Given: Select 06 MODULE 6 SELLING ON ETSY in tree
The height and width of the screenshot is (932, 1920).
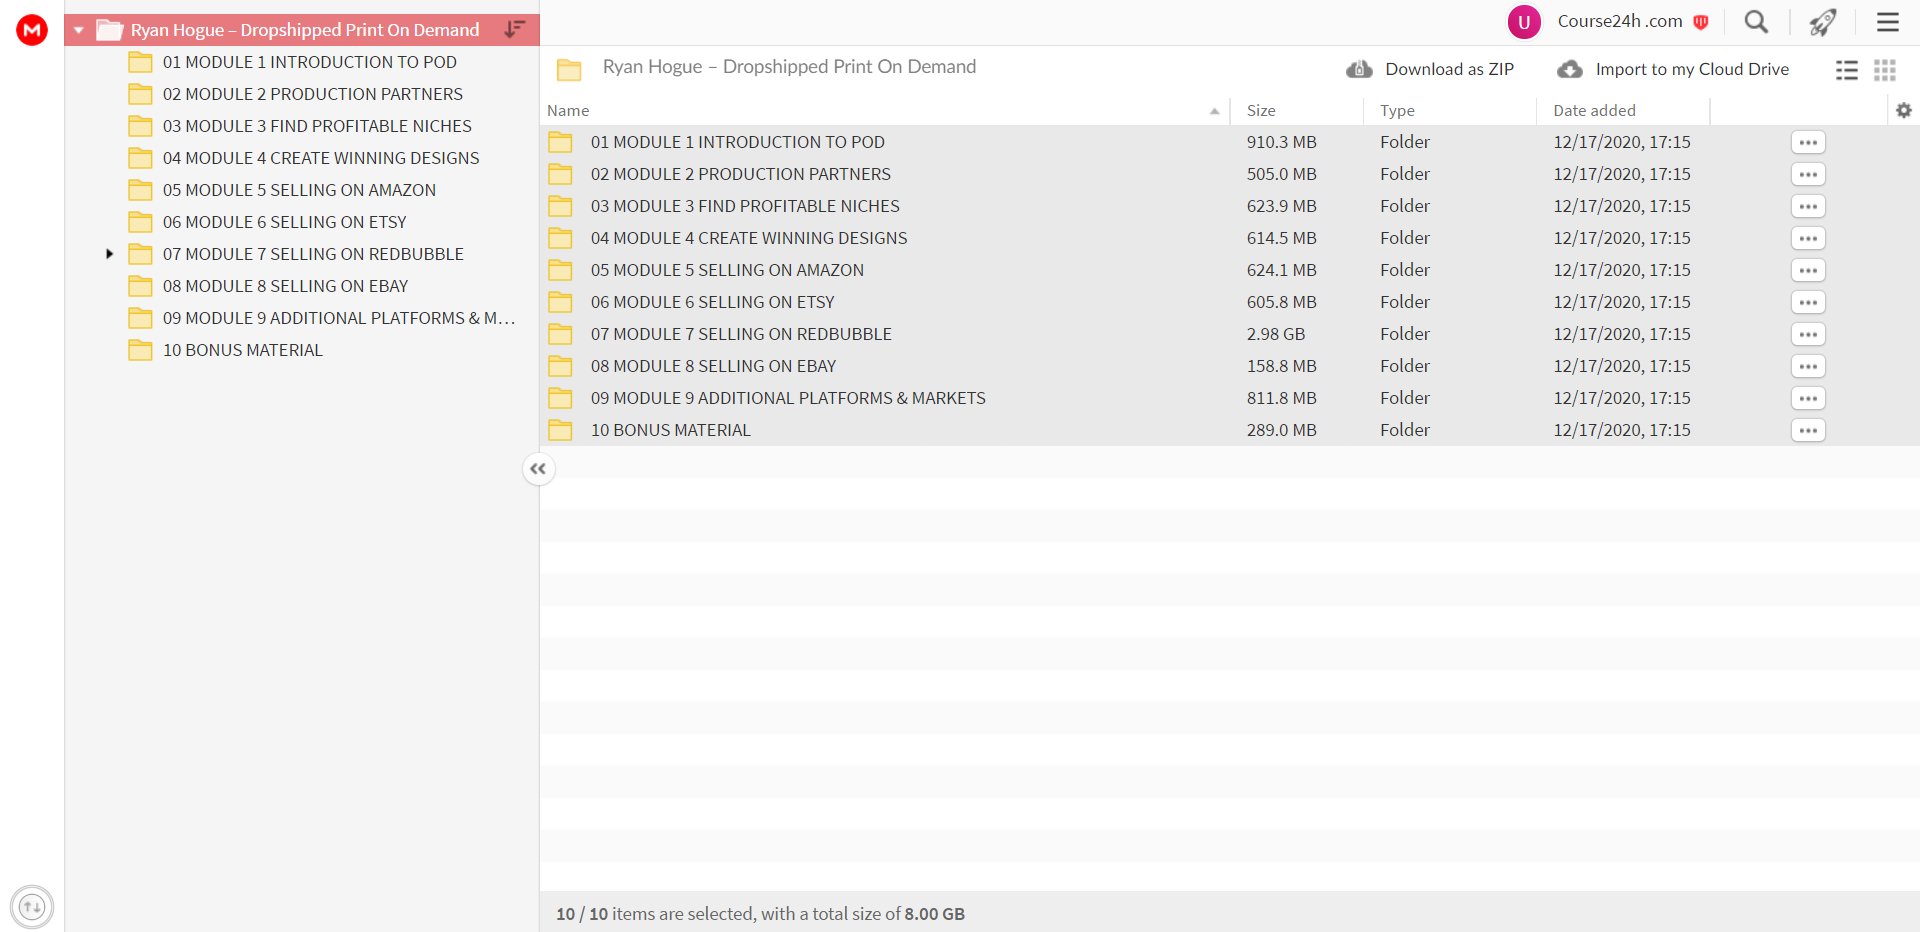Looking at the screenshot, I should click(x=285, y=222).
